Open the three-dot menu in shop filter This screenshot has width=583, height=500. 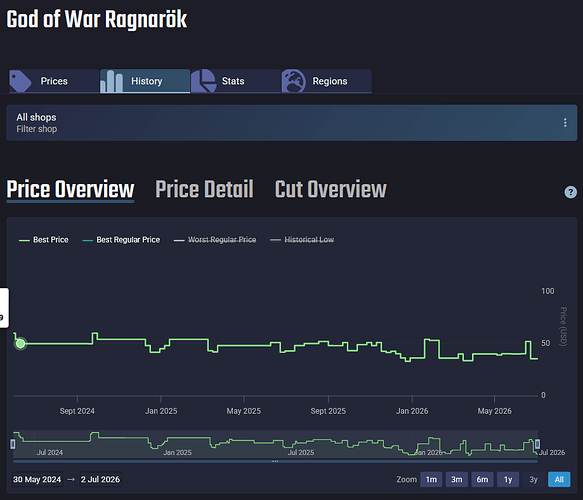[565, 123]
